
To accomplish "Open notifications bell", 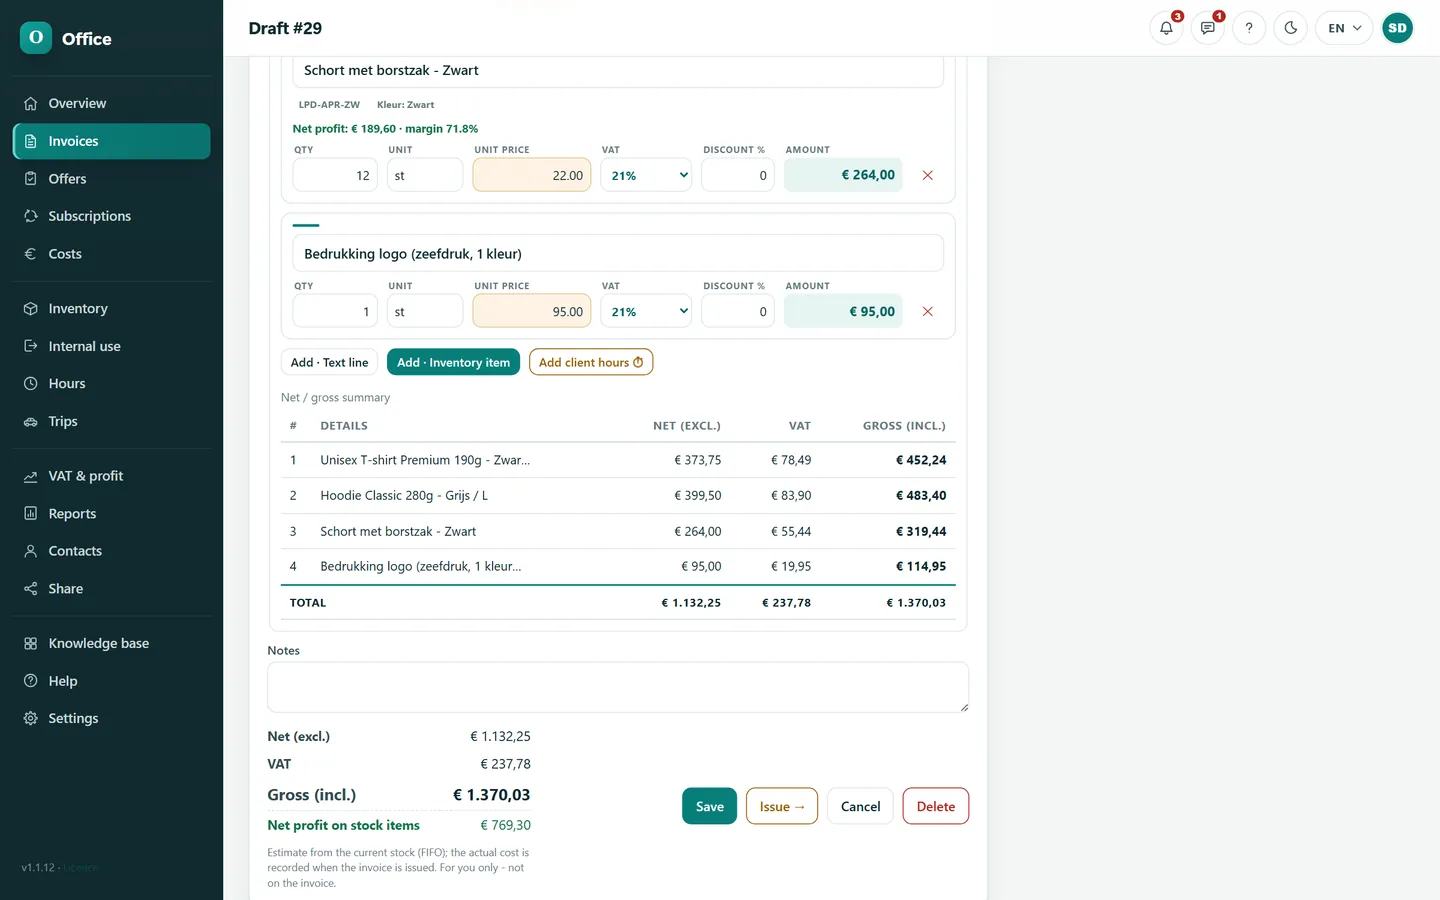I will (1166, 28).
